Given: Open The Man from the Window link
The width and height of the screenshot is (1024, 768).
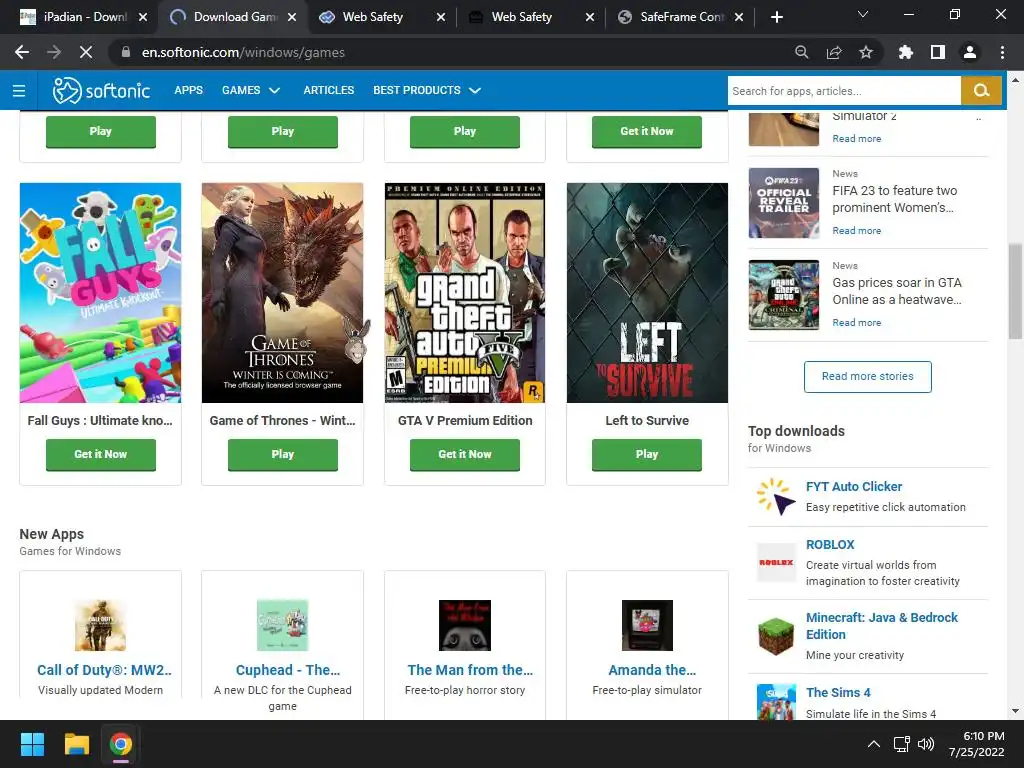Looking at the screenshot, I should click(x=470, y=670).
